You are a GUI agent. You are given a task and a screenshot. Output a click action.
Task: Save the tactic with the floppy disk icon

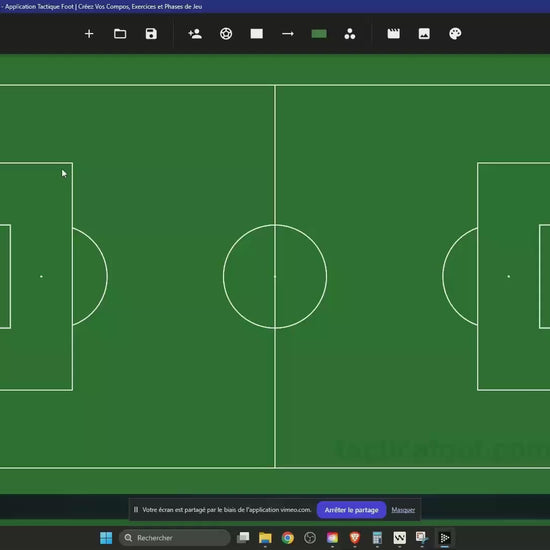click(x=151, y=34)
